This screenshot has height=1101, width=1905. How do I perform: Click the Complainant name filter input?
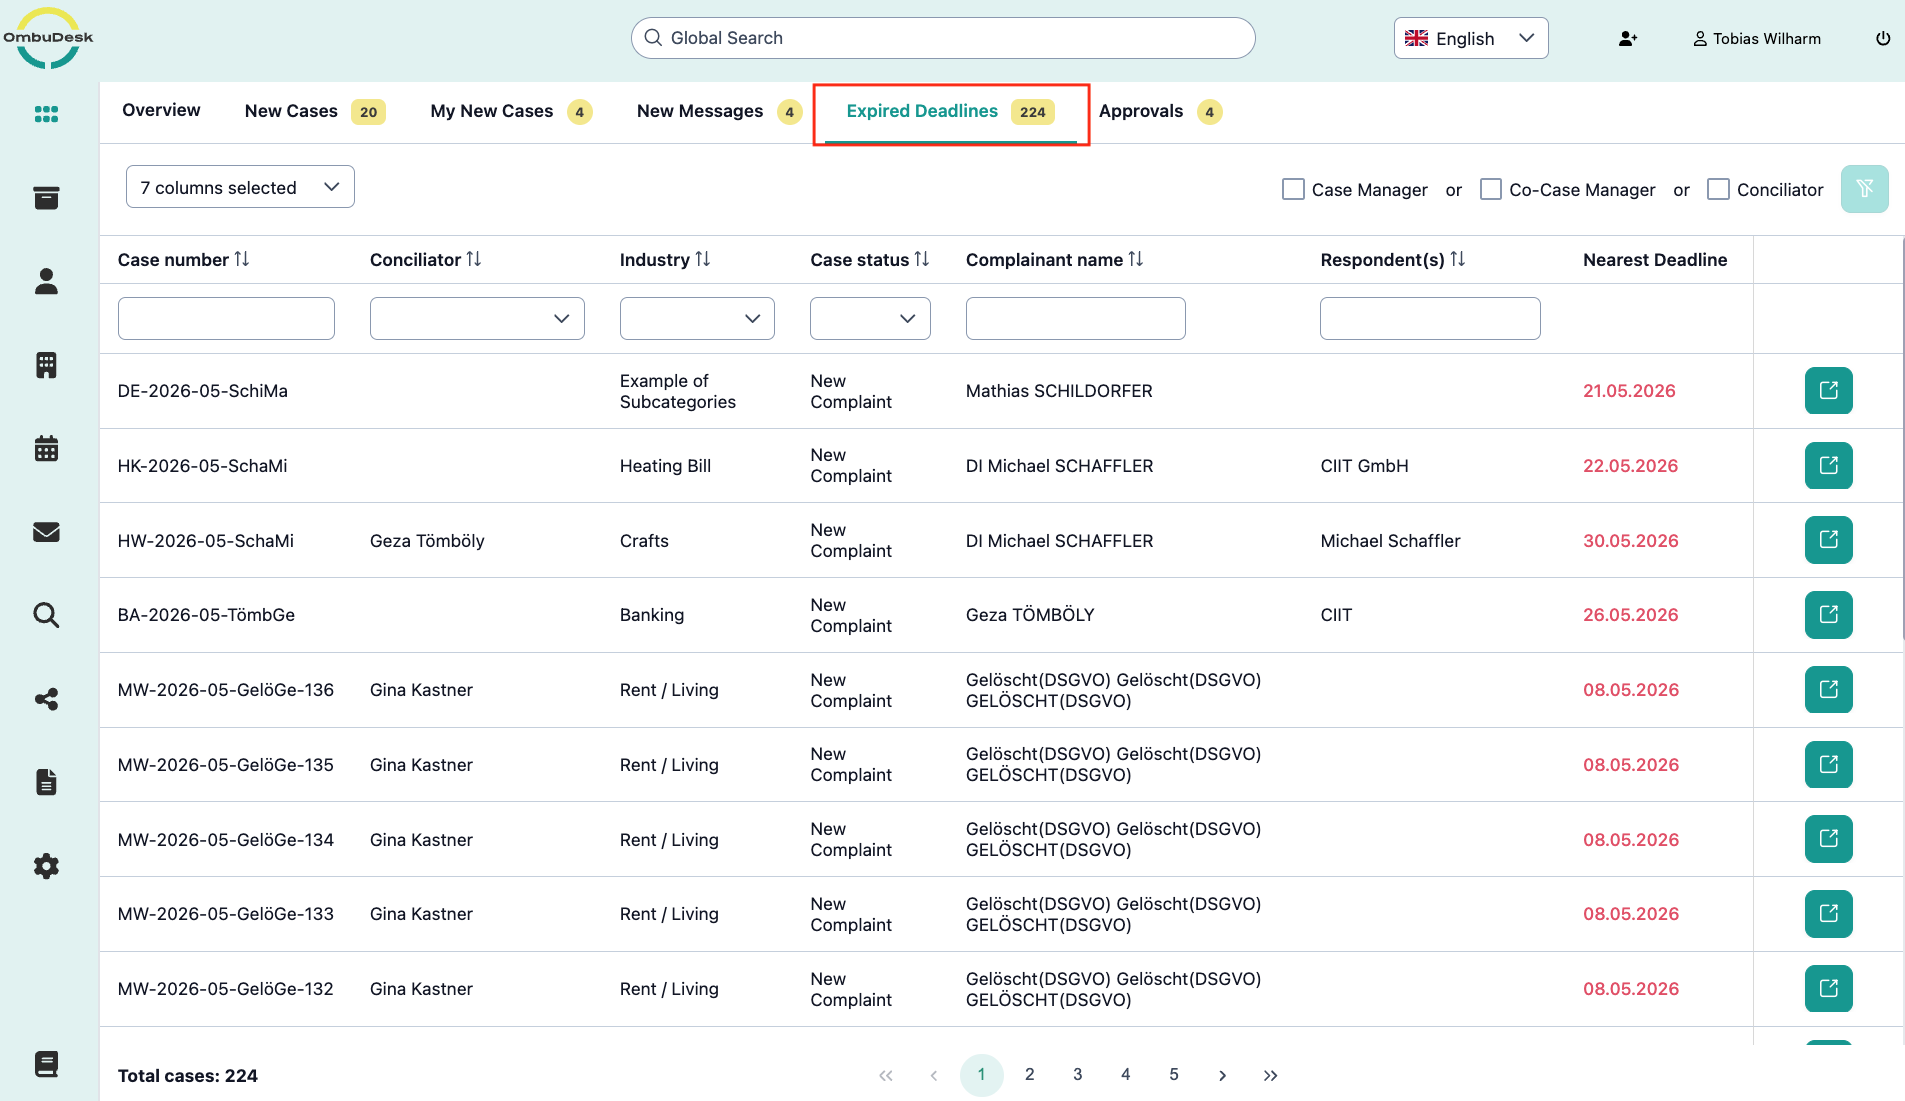click(1076, 318)
